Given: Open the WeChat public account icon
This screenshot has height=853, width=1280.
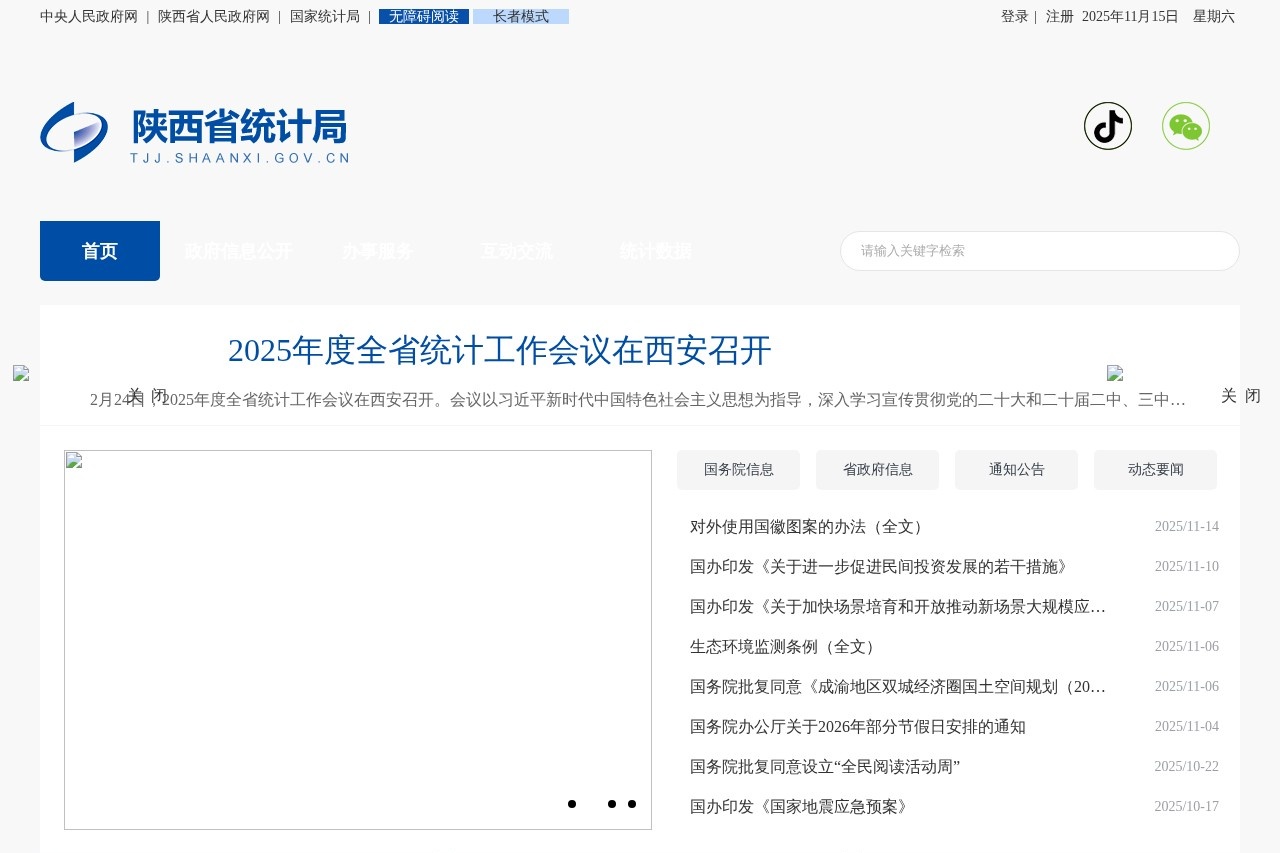Looking at the screenshot, I should [1186, 126].
